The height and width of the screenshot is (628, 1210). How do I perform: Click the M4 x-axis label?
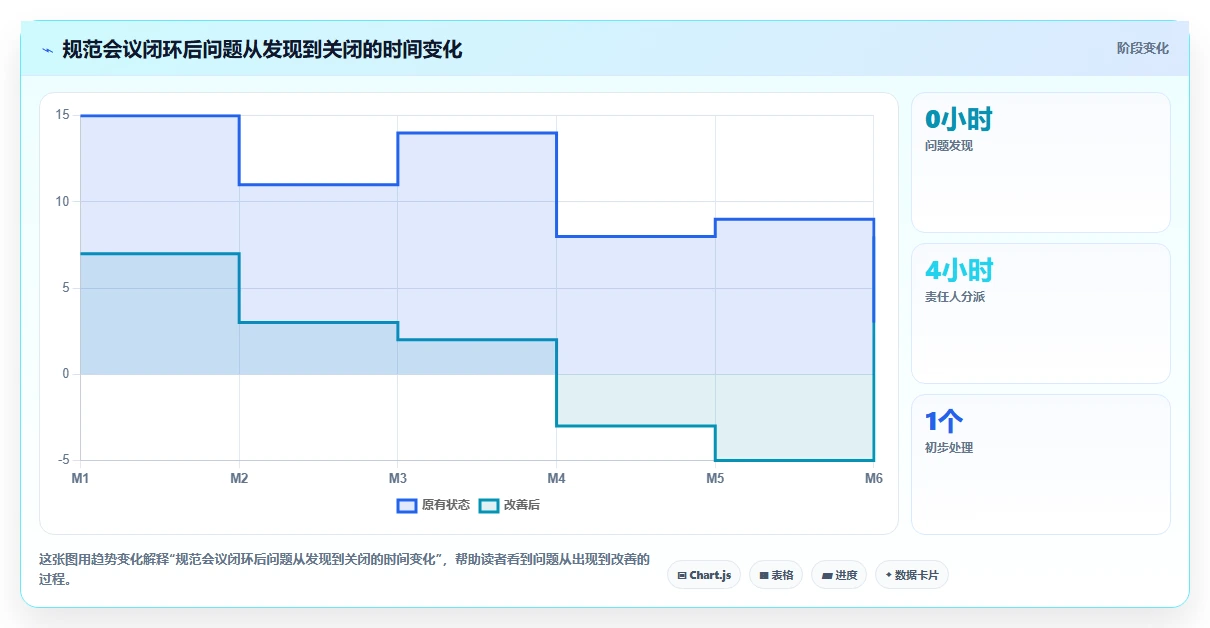[556, 479]
